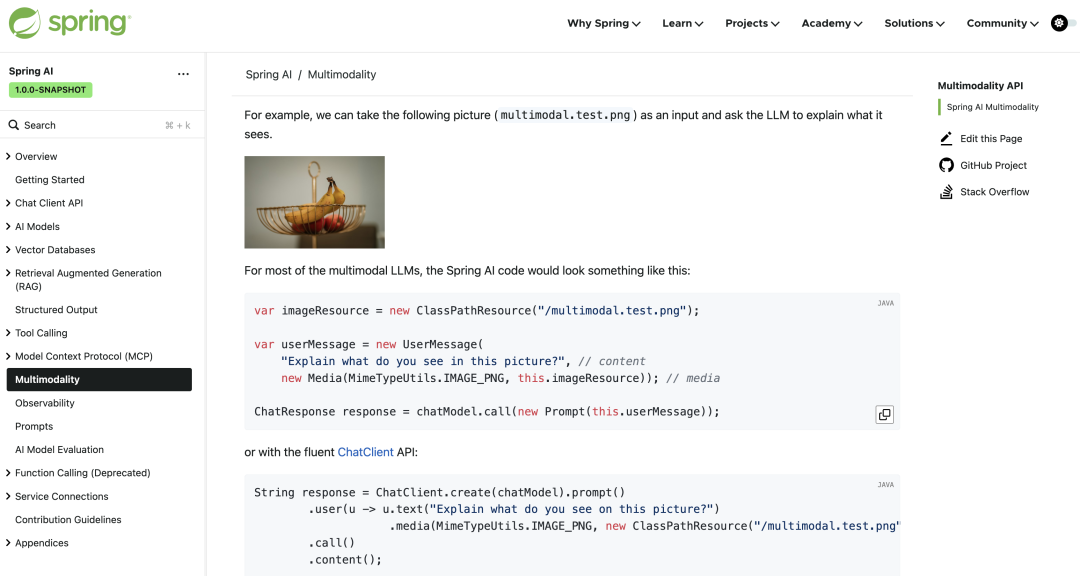Toggle the dark mode theme switch
Viewport: 1080px width, 576px height.
(1063, 23)
